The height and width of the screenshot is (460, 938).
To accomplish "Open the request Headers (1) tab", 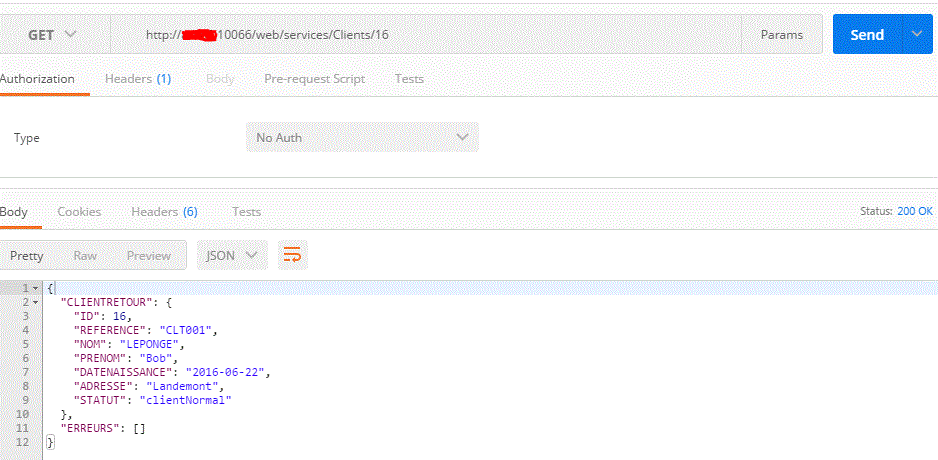I will coord(138,79).
